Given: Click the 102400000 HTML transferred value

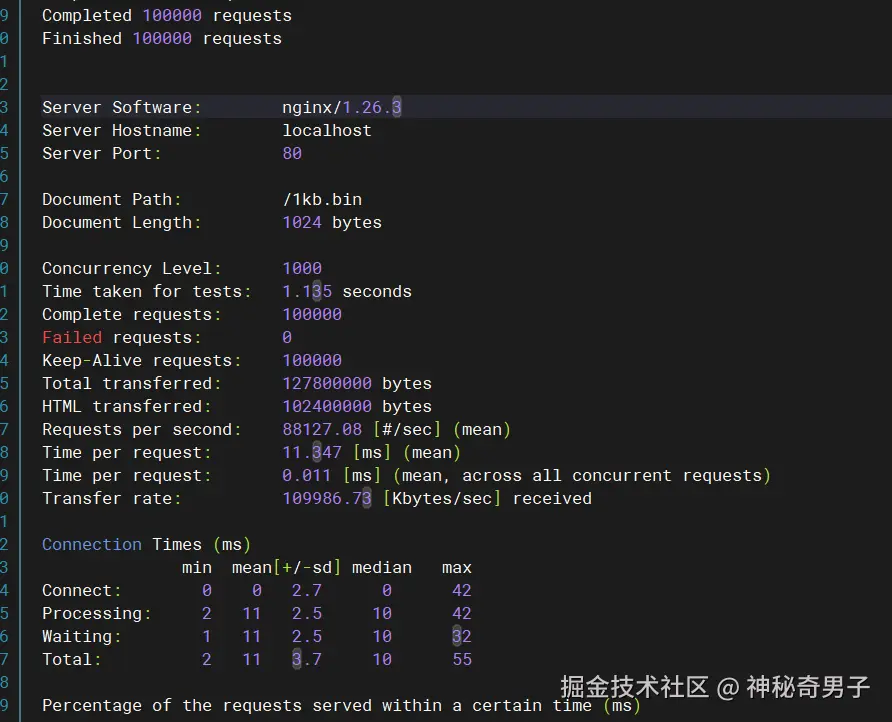Looking at the screenshot, I should (x=327, y=407).
